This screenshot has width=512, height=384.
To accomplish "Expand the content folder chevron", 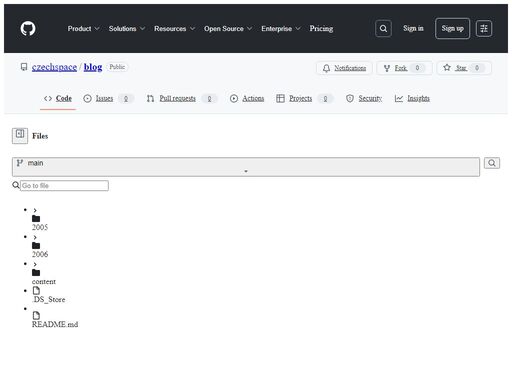I will pyautogui.click(x=35, y=264).
